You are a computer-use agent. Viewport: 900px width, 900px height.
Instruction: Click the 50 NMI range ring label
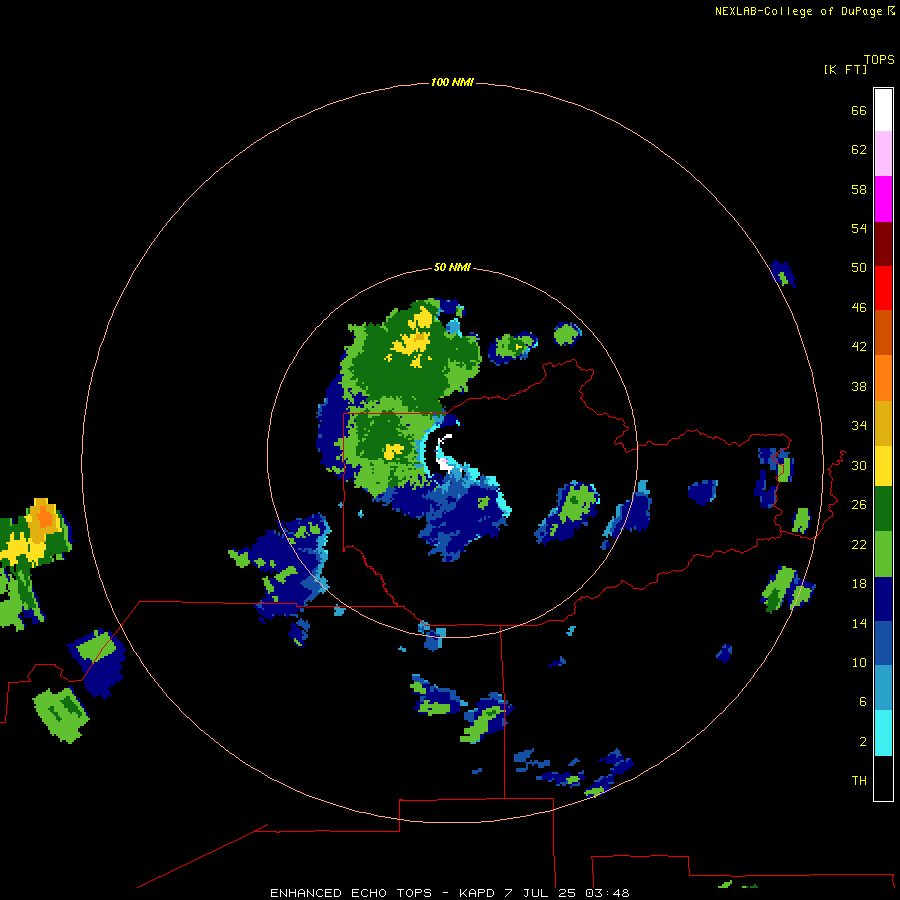click(452, 267)
